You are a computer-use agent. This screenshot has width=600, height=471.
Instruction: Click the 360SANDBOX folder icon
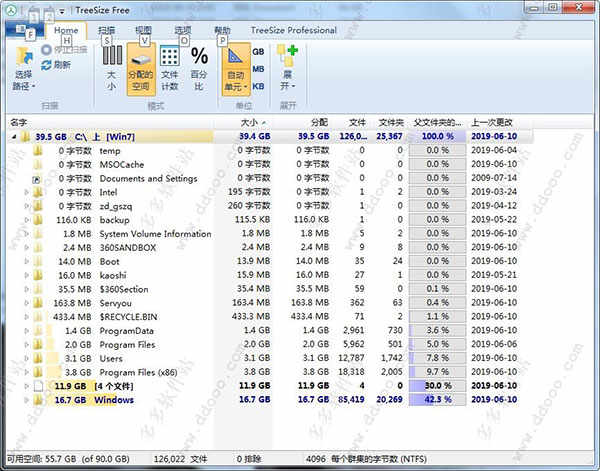[38, 248]
